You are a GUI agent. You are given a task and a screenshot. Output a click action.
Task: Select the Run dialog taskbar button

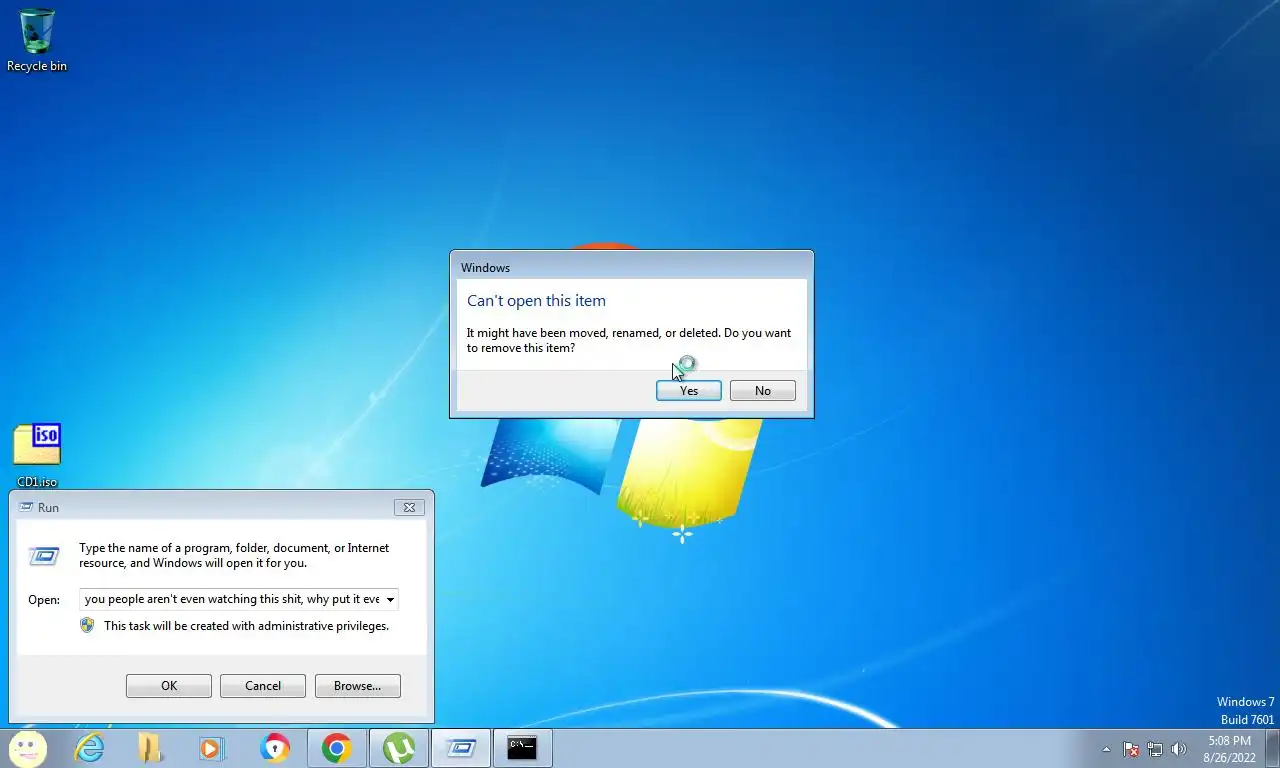pos(461,748)
